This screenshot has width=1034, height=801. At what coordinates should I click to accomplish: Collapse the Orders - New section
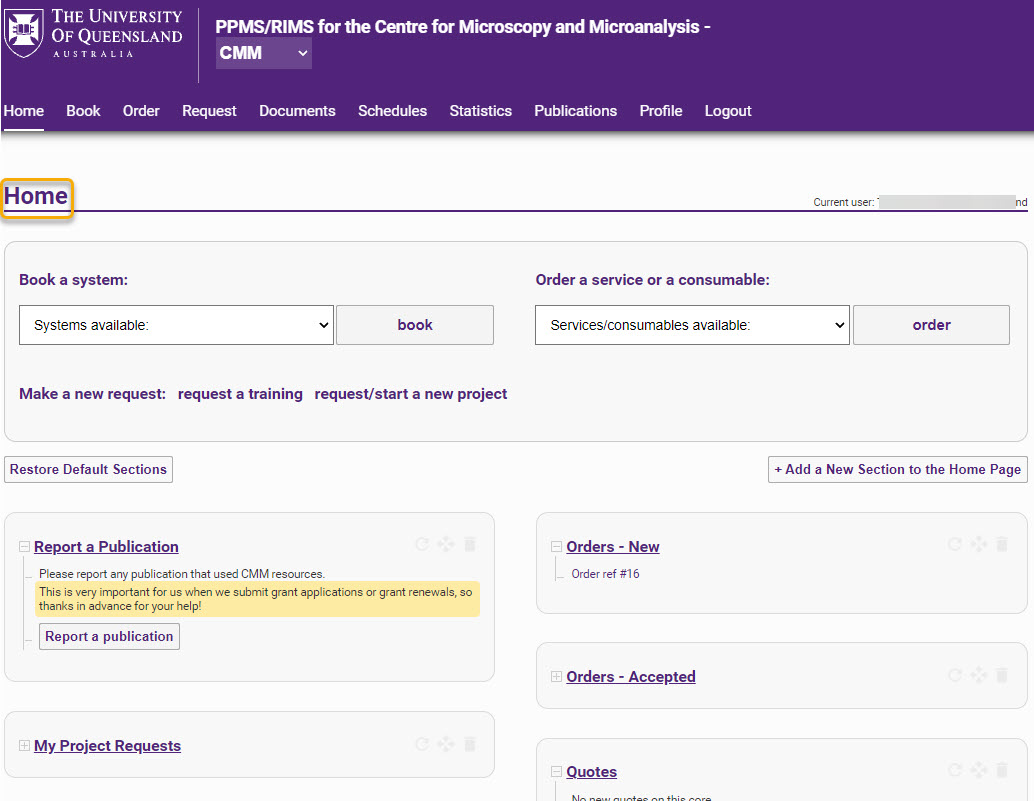coord(557,546)
